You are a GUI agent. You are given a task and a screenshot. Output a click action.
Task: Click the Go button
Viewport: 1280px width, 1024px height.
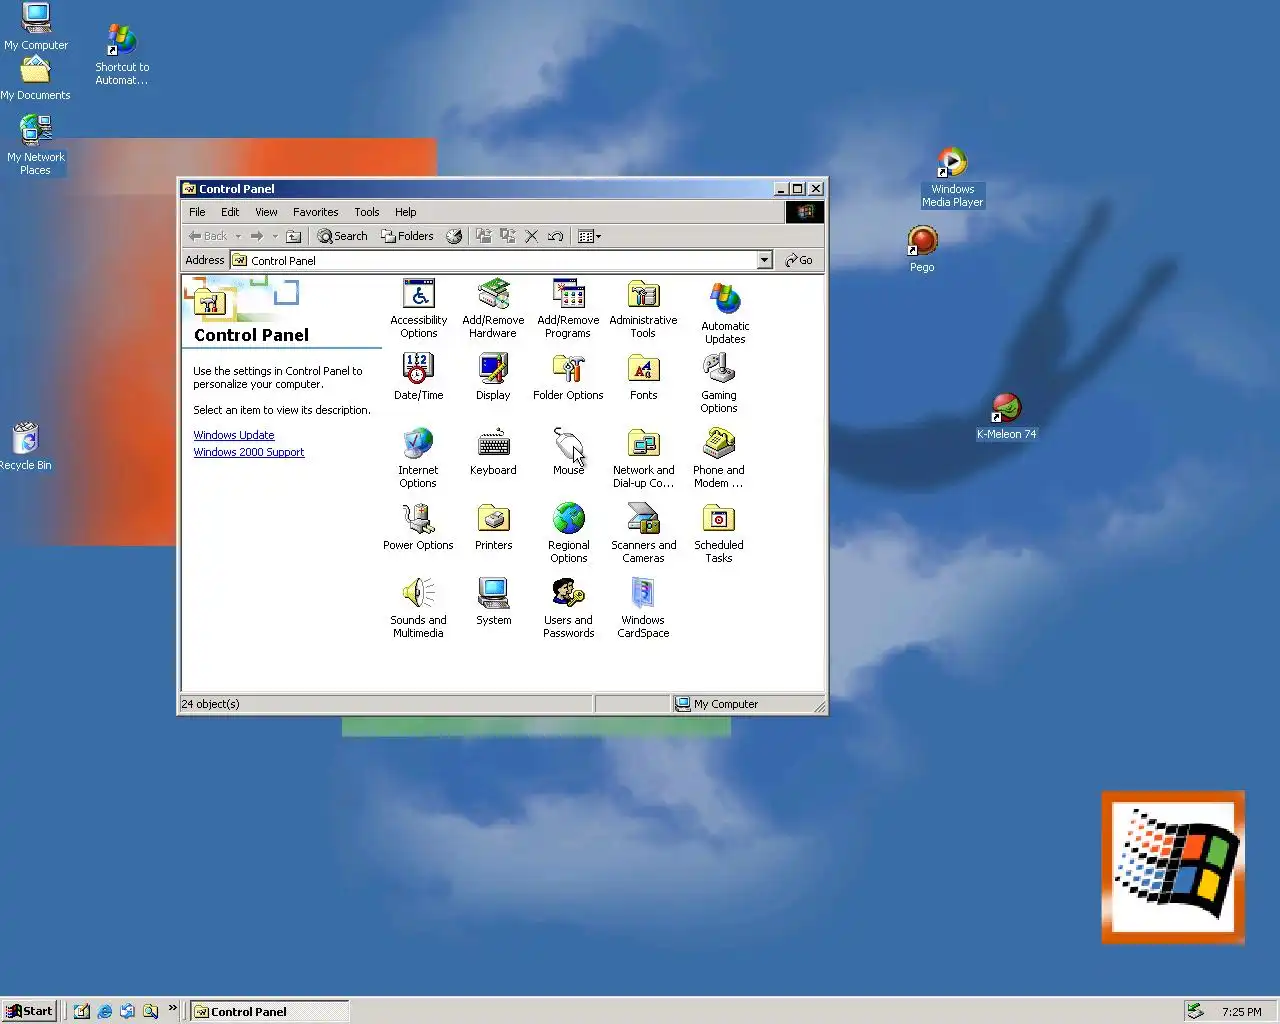coord(799,260)
